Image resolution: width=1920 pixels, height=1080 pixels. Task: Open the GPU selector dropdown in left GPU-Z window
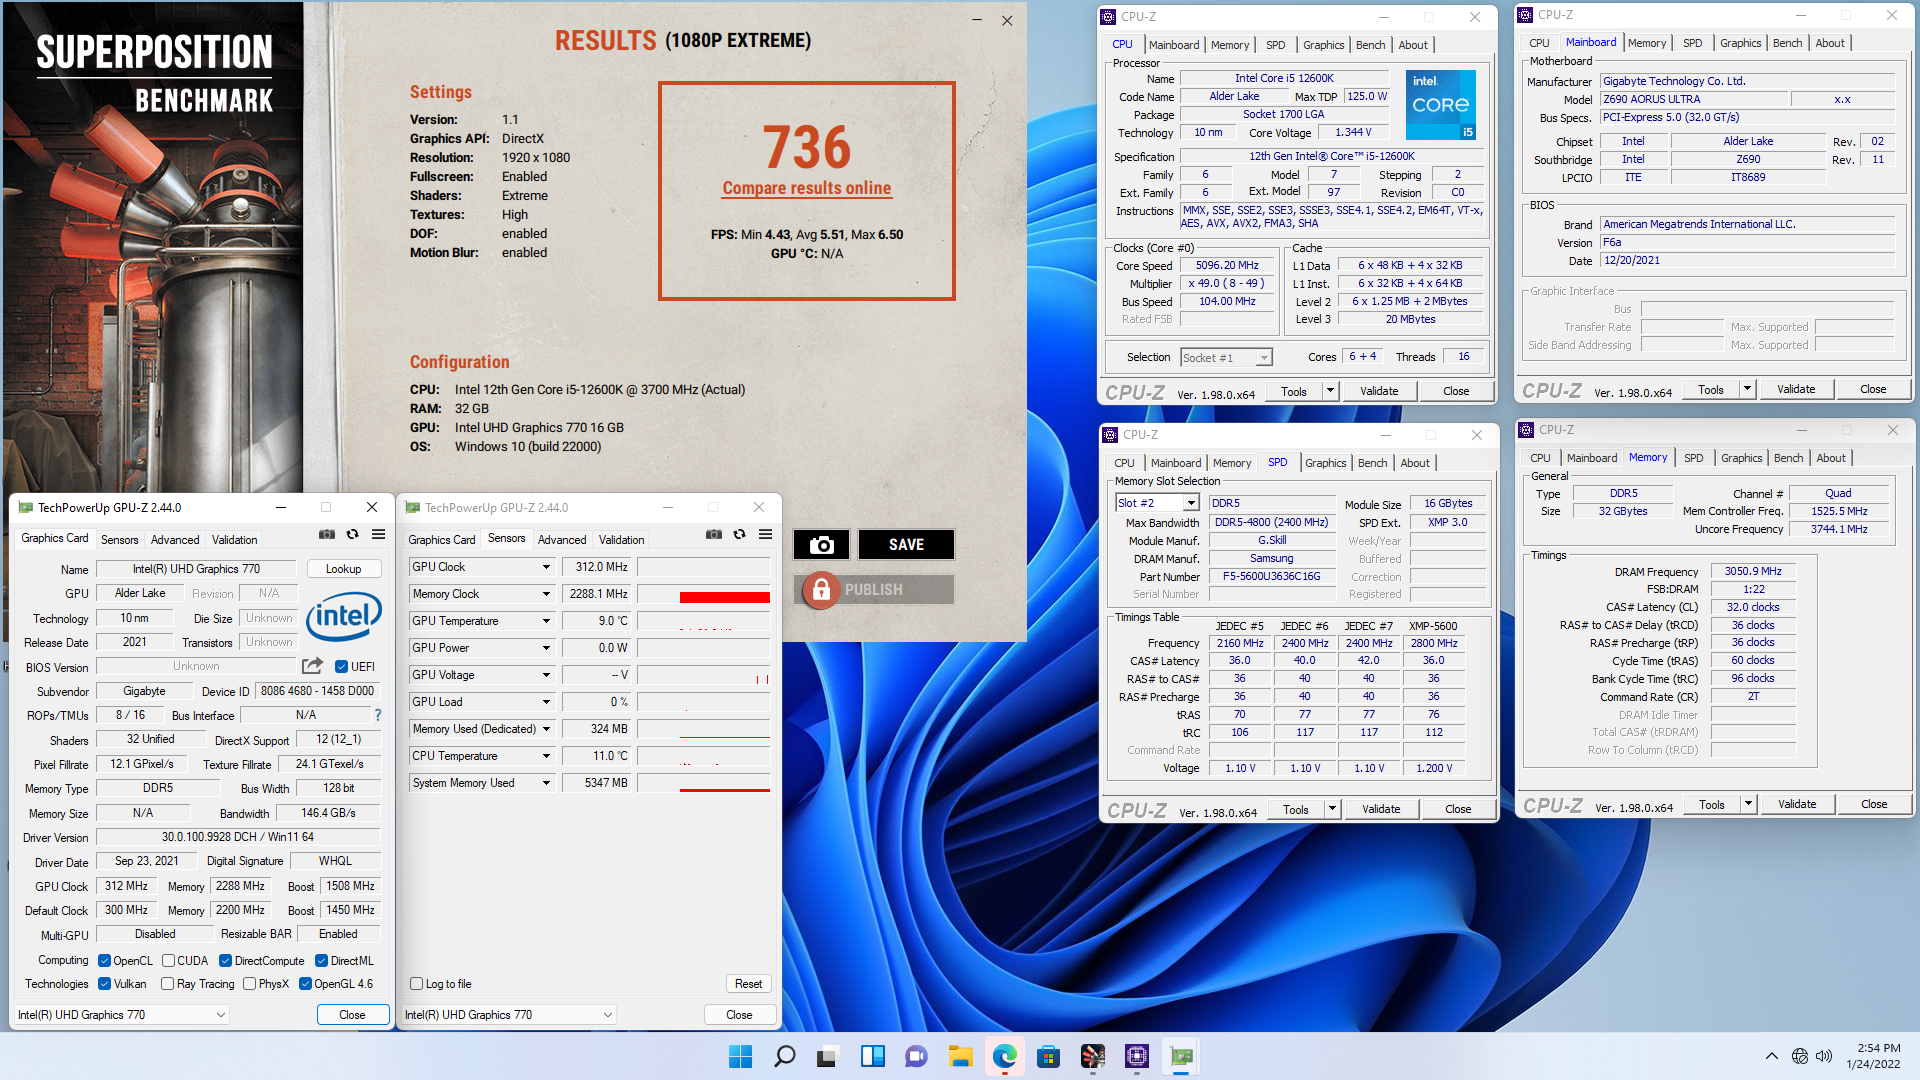tap(122, 1014)
